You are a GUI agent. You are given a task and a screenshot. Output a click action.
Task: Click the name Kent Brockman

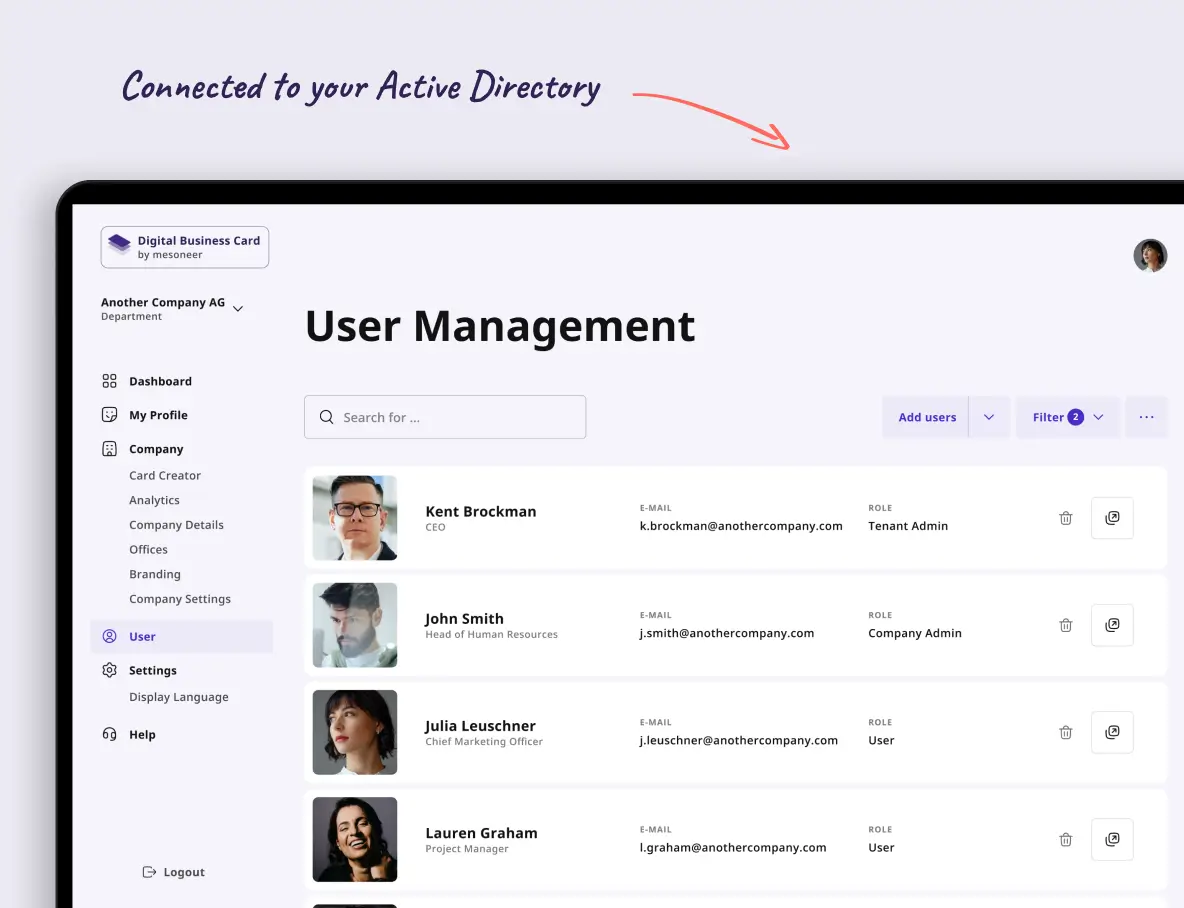tap(481, 511)
